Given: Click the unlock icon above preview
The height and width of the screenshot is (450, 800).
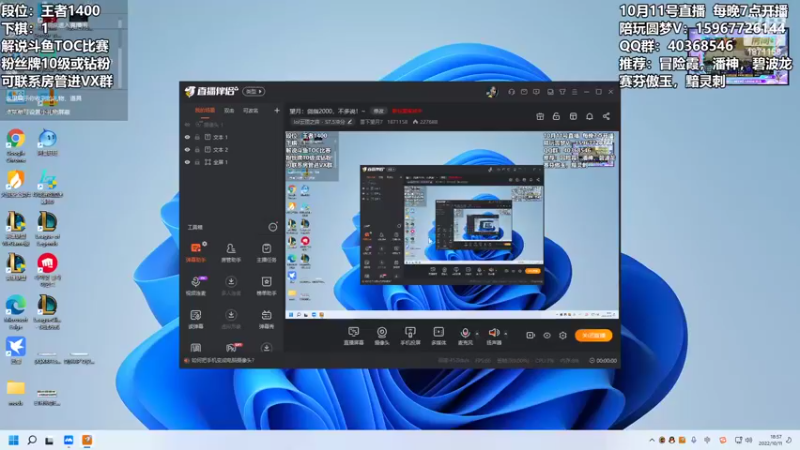Looking at the screenshot, I should (x=556, y=116).
